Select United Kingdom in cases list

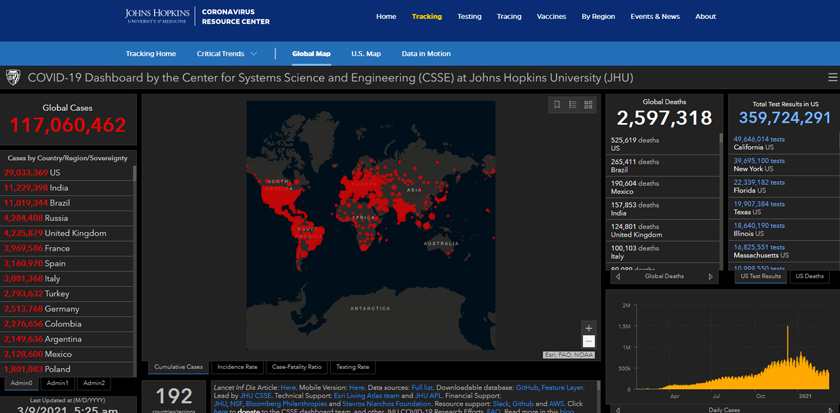pyautogui.click(x=67, y=233)
